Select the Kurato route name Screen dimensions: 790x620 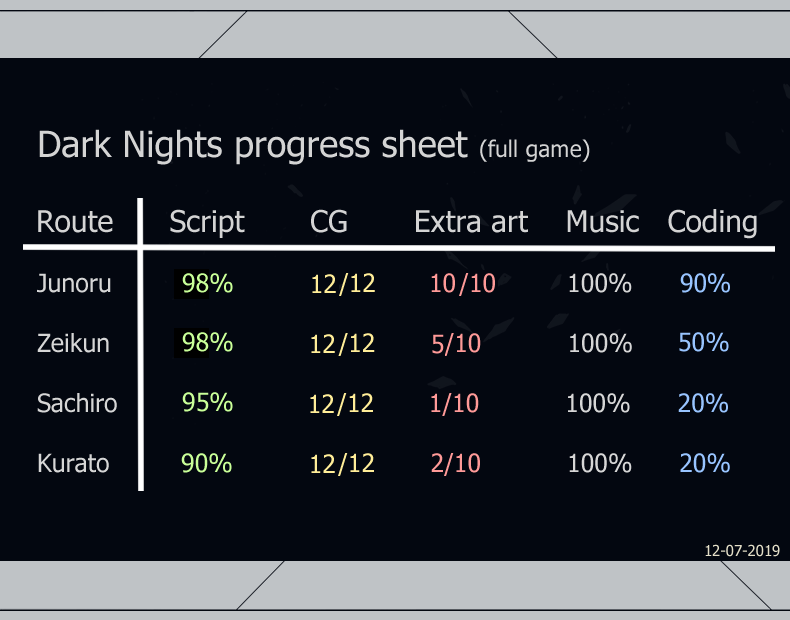73,464
